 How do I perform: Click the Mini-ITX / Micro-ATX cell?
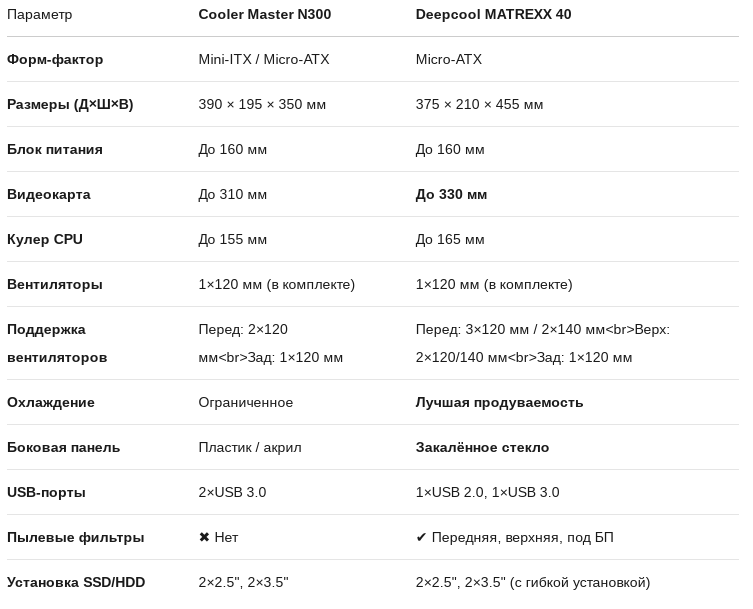tap(264, 59)
